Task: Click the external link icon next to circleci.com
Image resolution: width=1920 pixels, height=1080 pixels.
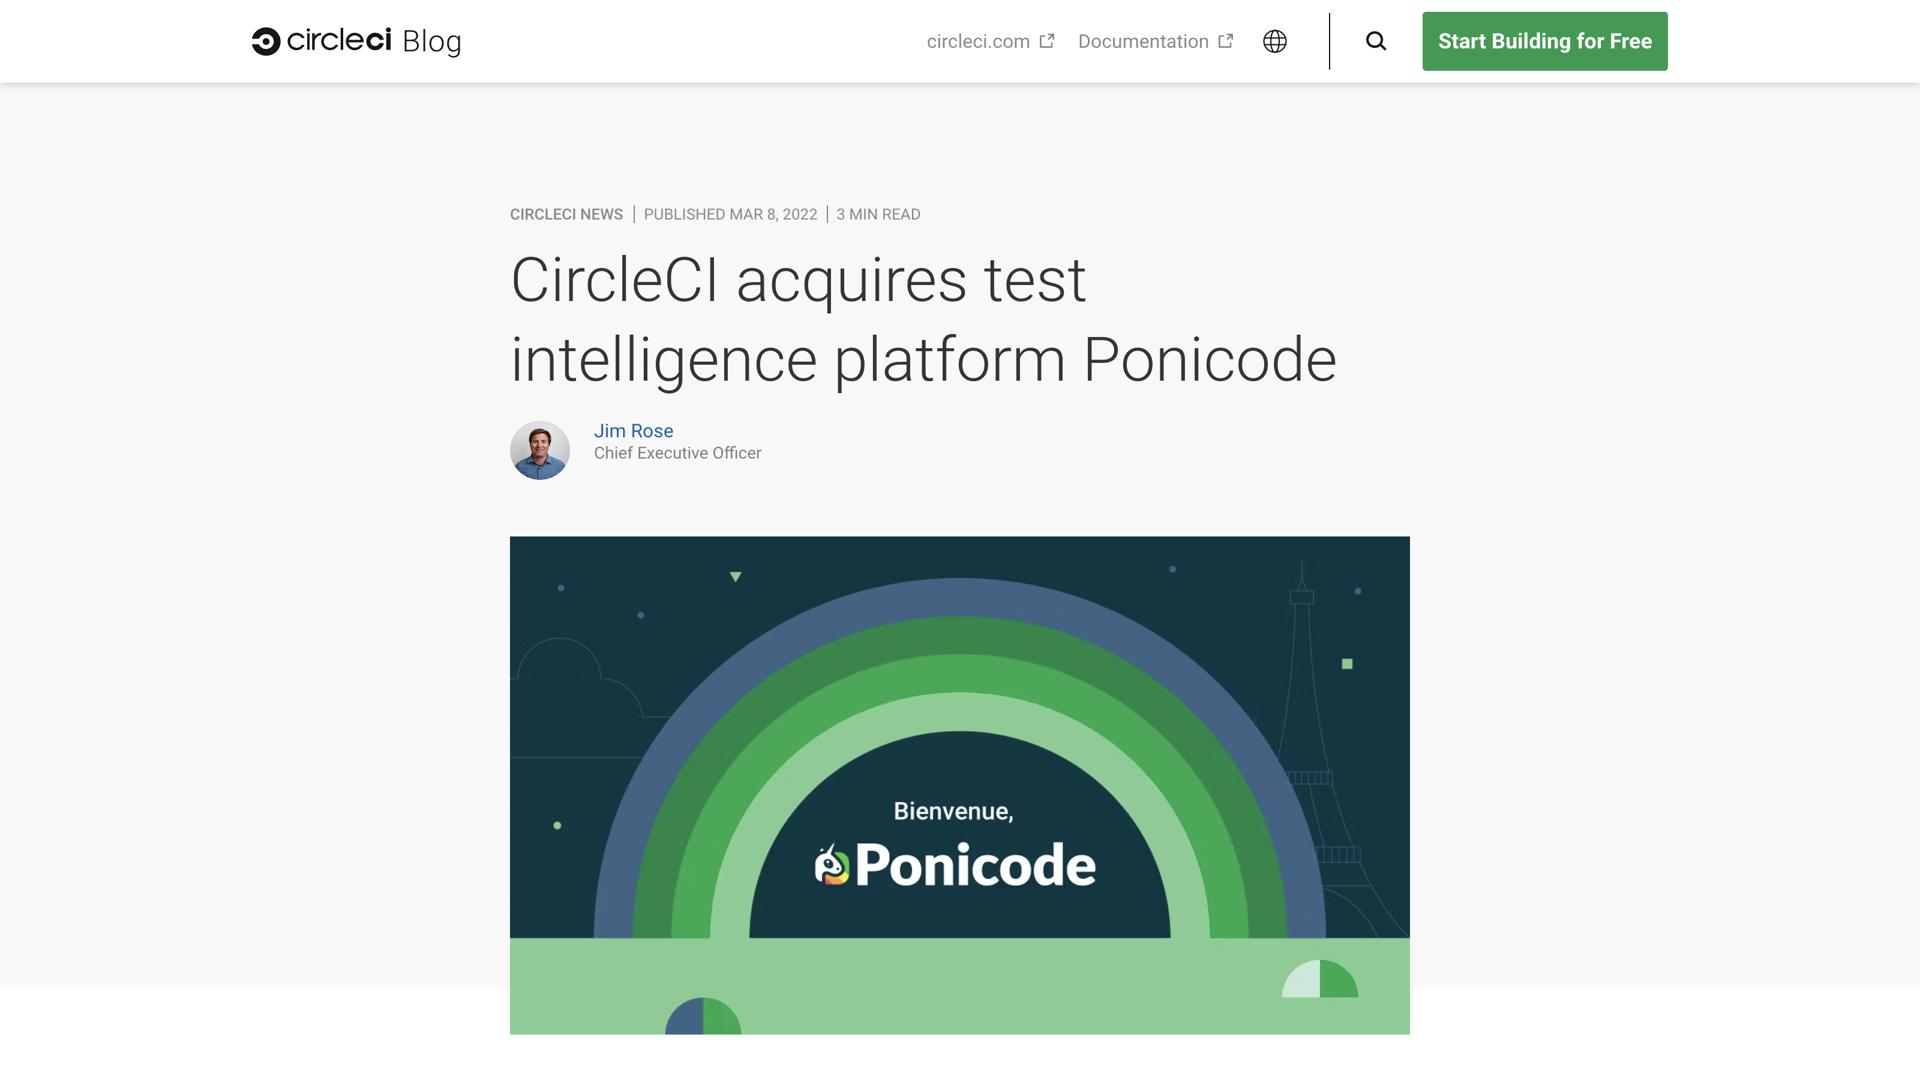Action: [1047, 40]
